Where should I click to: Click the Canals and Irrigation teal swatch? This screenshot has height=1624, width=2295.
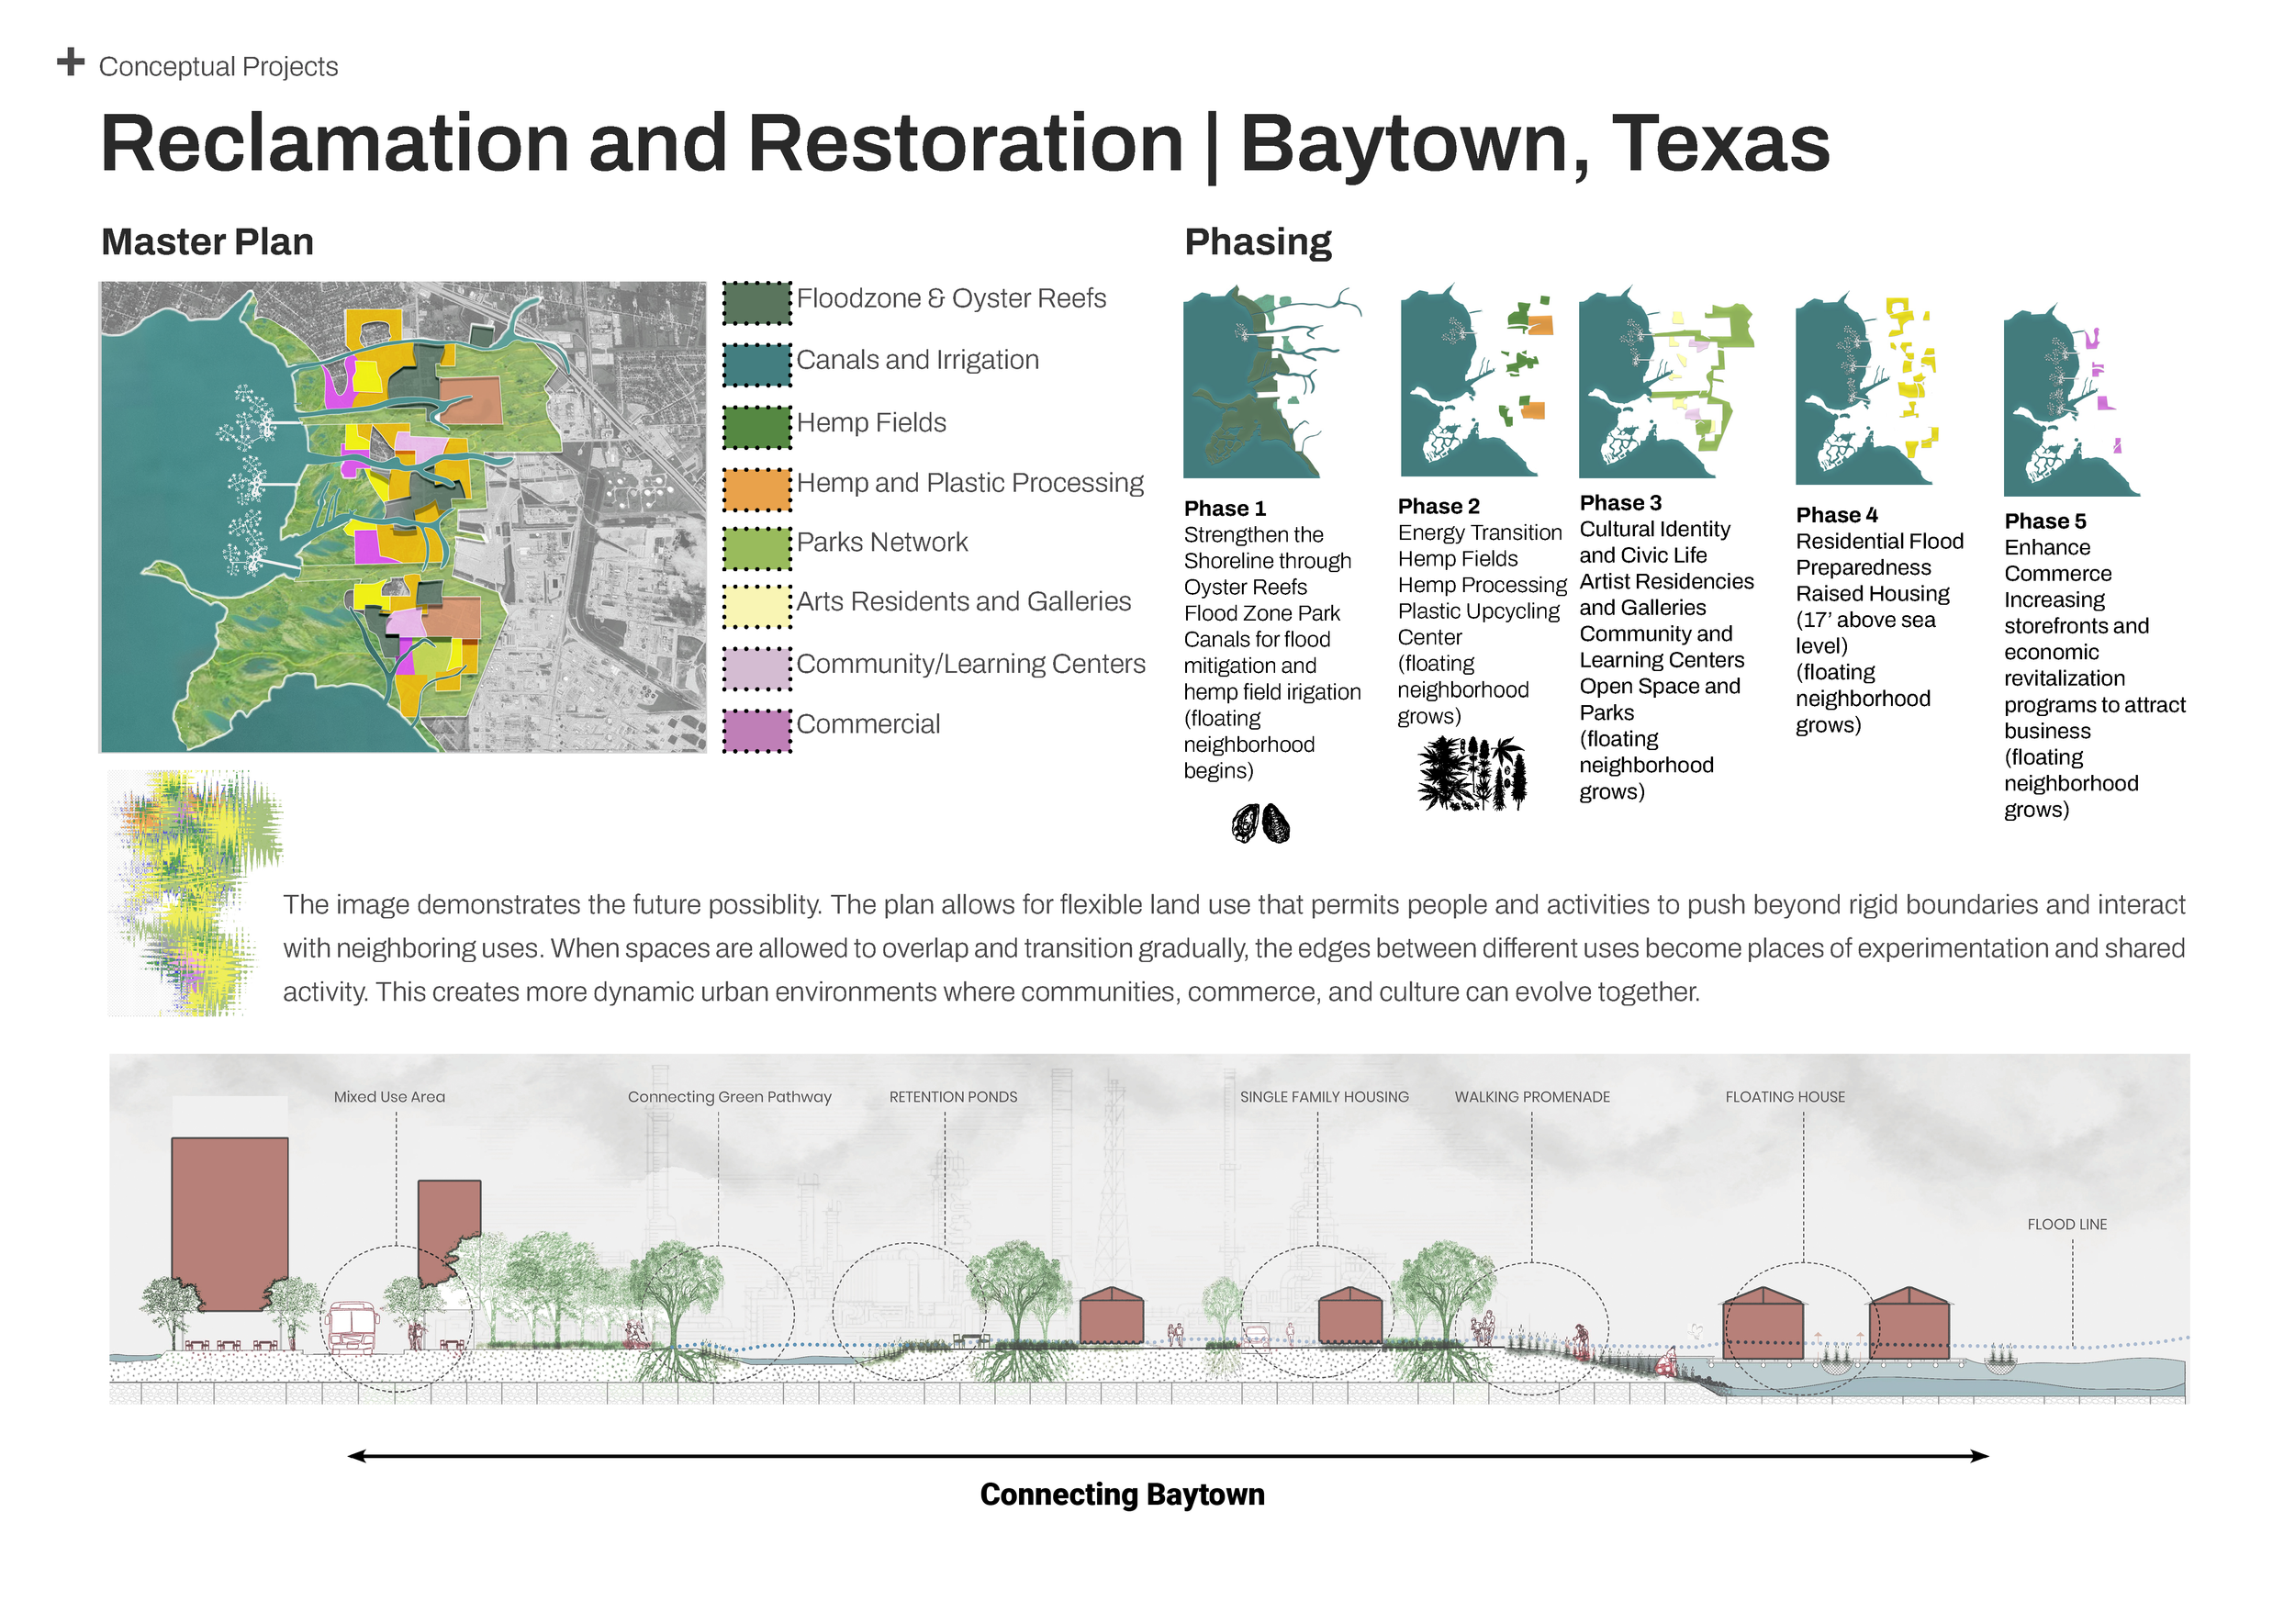coord(756,365)
